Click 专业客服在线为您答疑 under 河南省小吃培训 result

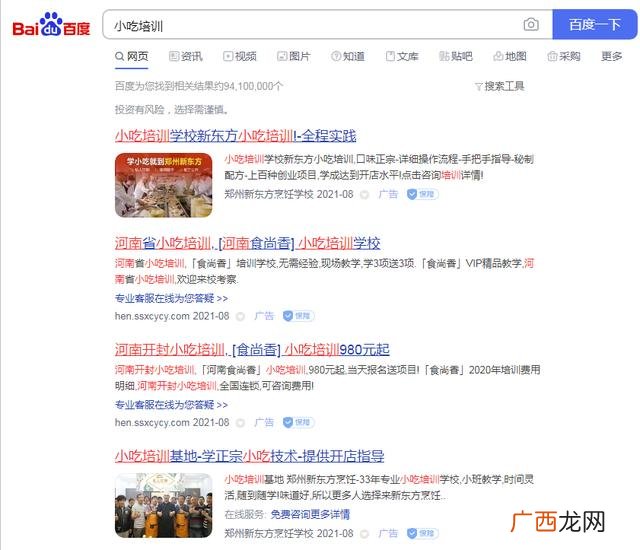(171, 298)
